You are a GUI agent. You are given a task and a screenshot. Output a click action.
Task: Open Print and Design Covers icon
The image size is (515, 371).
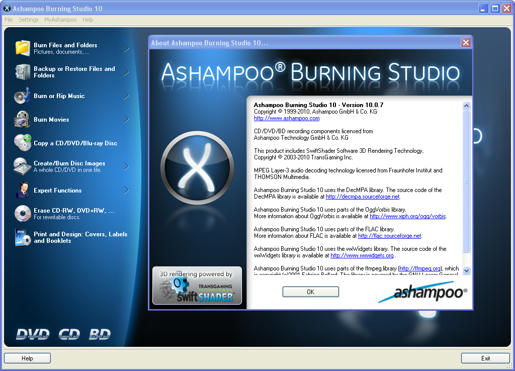[22, 237]
